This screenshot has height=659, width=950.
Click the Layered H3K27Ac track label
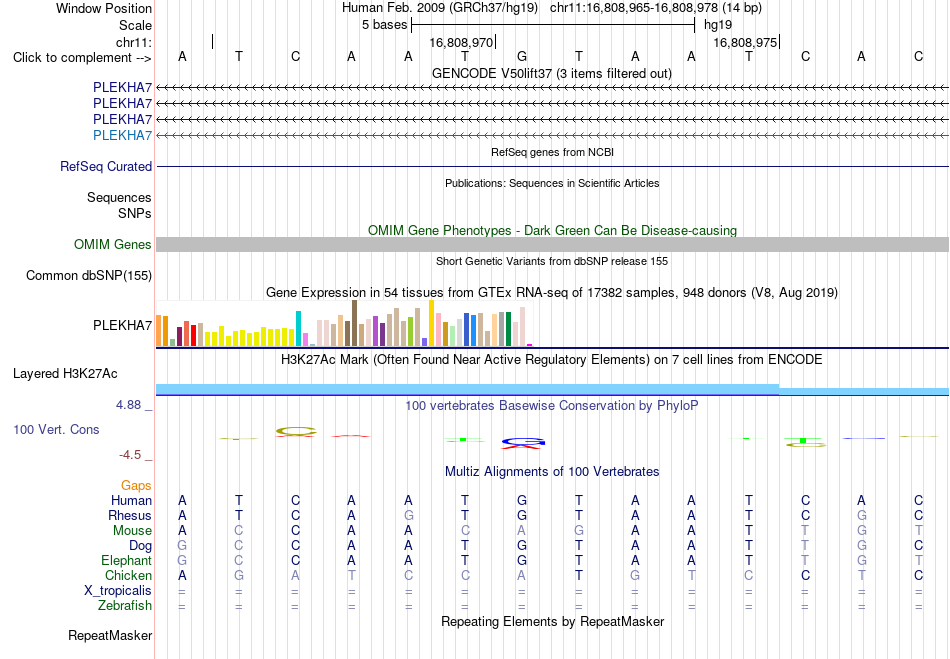pyautogui.click(x=65, y=374)
